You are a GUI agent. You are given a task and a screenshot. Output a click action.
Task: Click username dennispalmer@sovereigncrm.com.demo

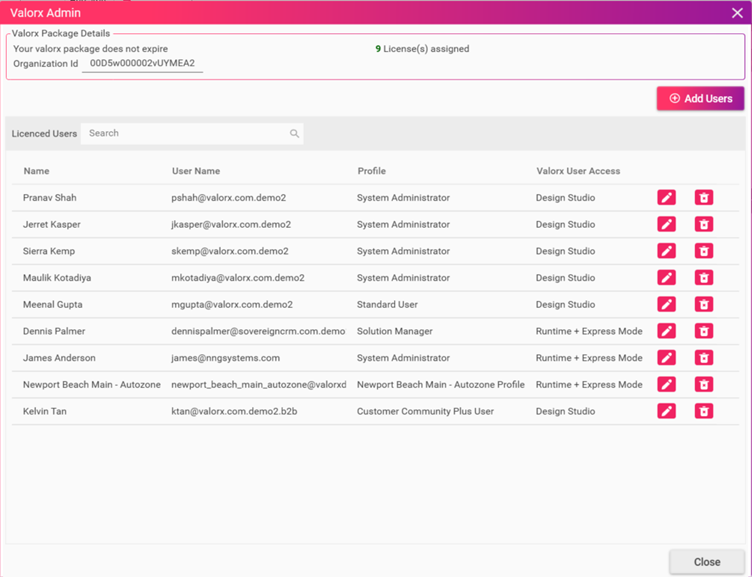coord(258,331)
